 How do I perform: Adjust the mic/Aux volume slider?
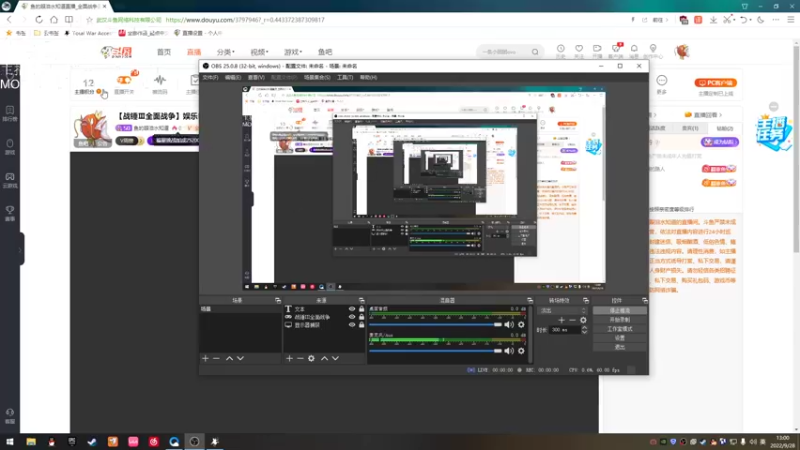tap(435, 351)
